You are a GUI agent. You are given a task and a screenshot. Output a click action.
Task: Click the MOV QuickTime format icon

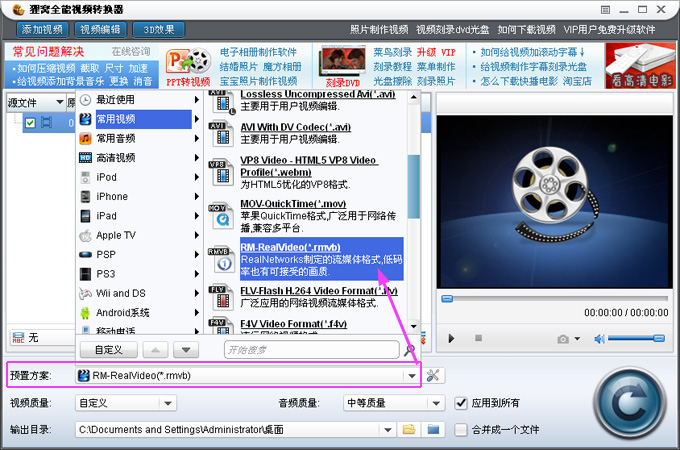click(x=220, y=215)
